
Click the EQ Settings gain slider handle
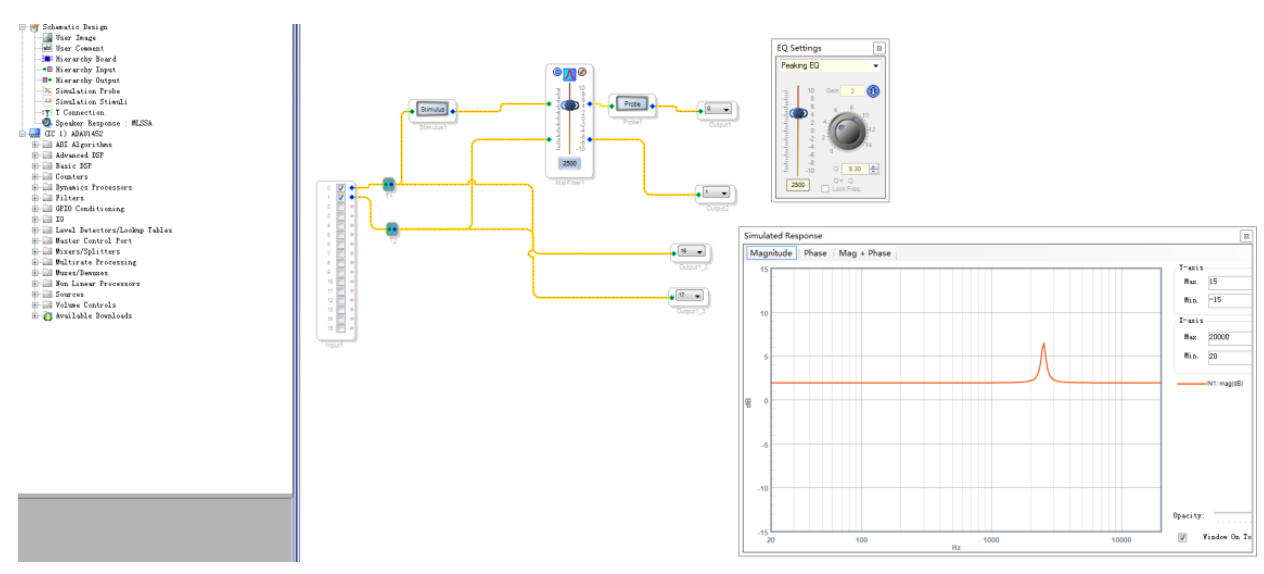798,113
